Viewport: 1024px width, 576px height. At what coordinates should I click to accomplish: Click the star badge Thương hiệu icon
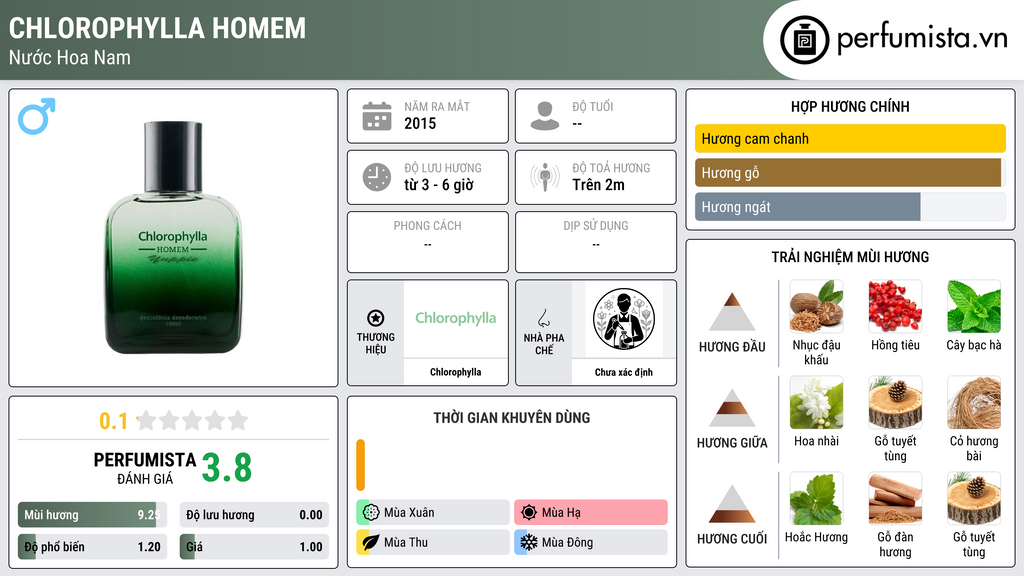pos(376,318)
